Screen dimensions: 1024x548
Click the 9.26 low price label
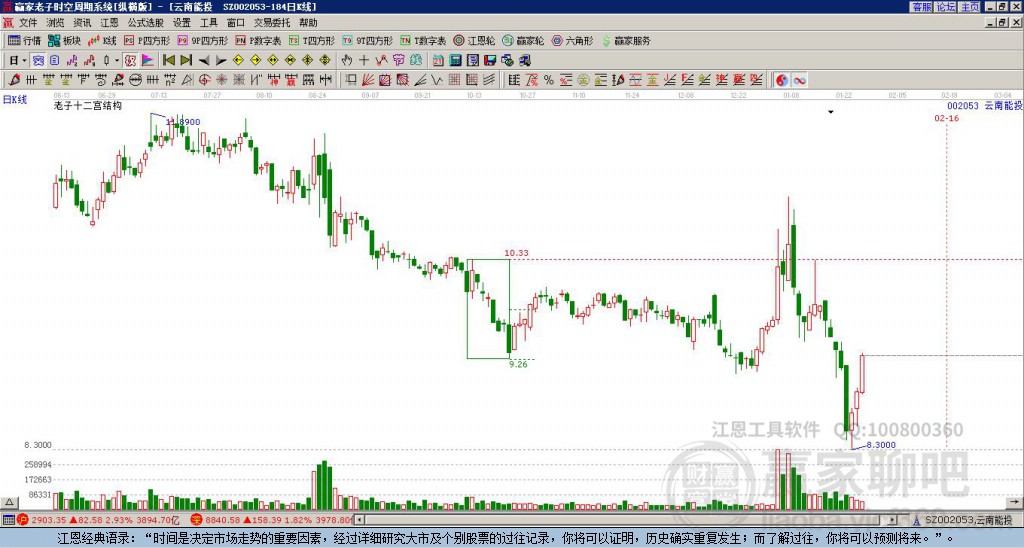(518, 364)
